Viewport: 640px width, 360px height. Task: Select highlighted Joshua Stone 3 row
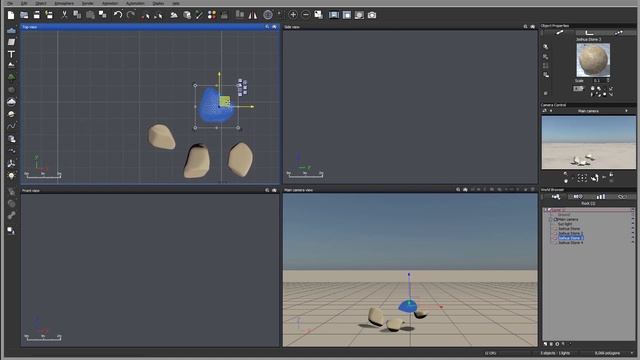571,238
